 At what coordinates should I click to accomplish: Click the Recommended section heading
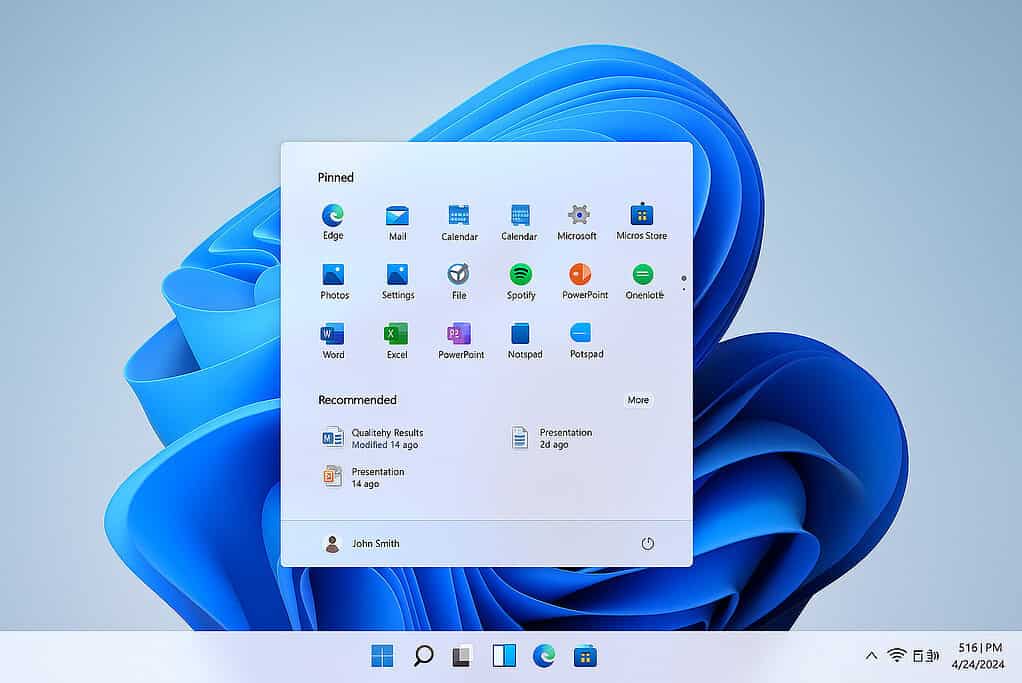click(x=357, y=400)
